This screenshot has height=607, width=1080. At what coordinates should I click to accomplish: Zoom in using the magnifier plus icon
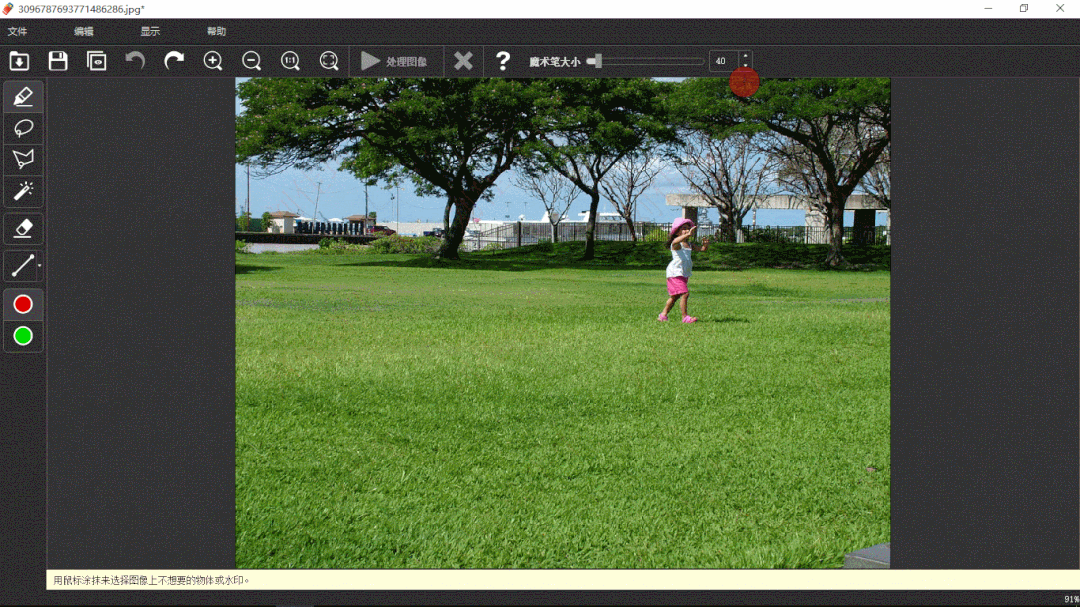click(x=213, y=61)
